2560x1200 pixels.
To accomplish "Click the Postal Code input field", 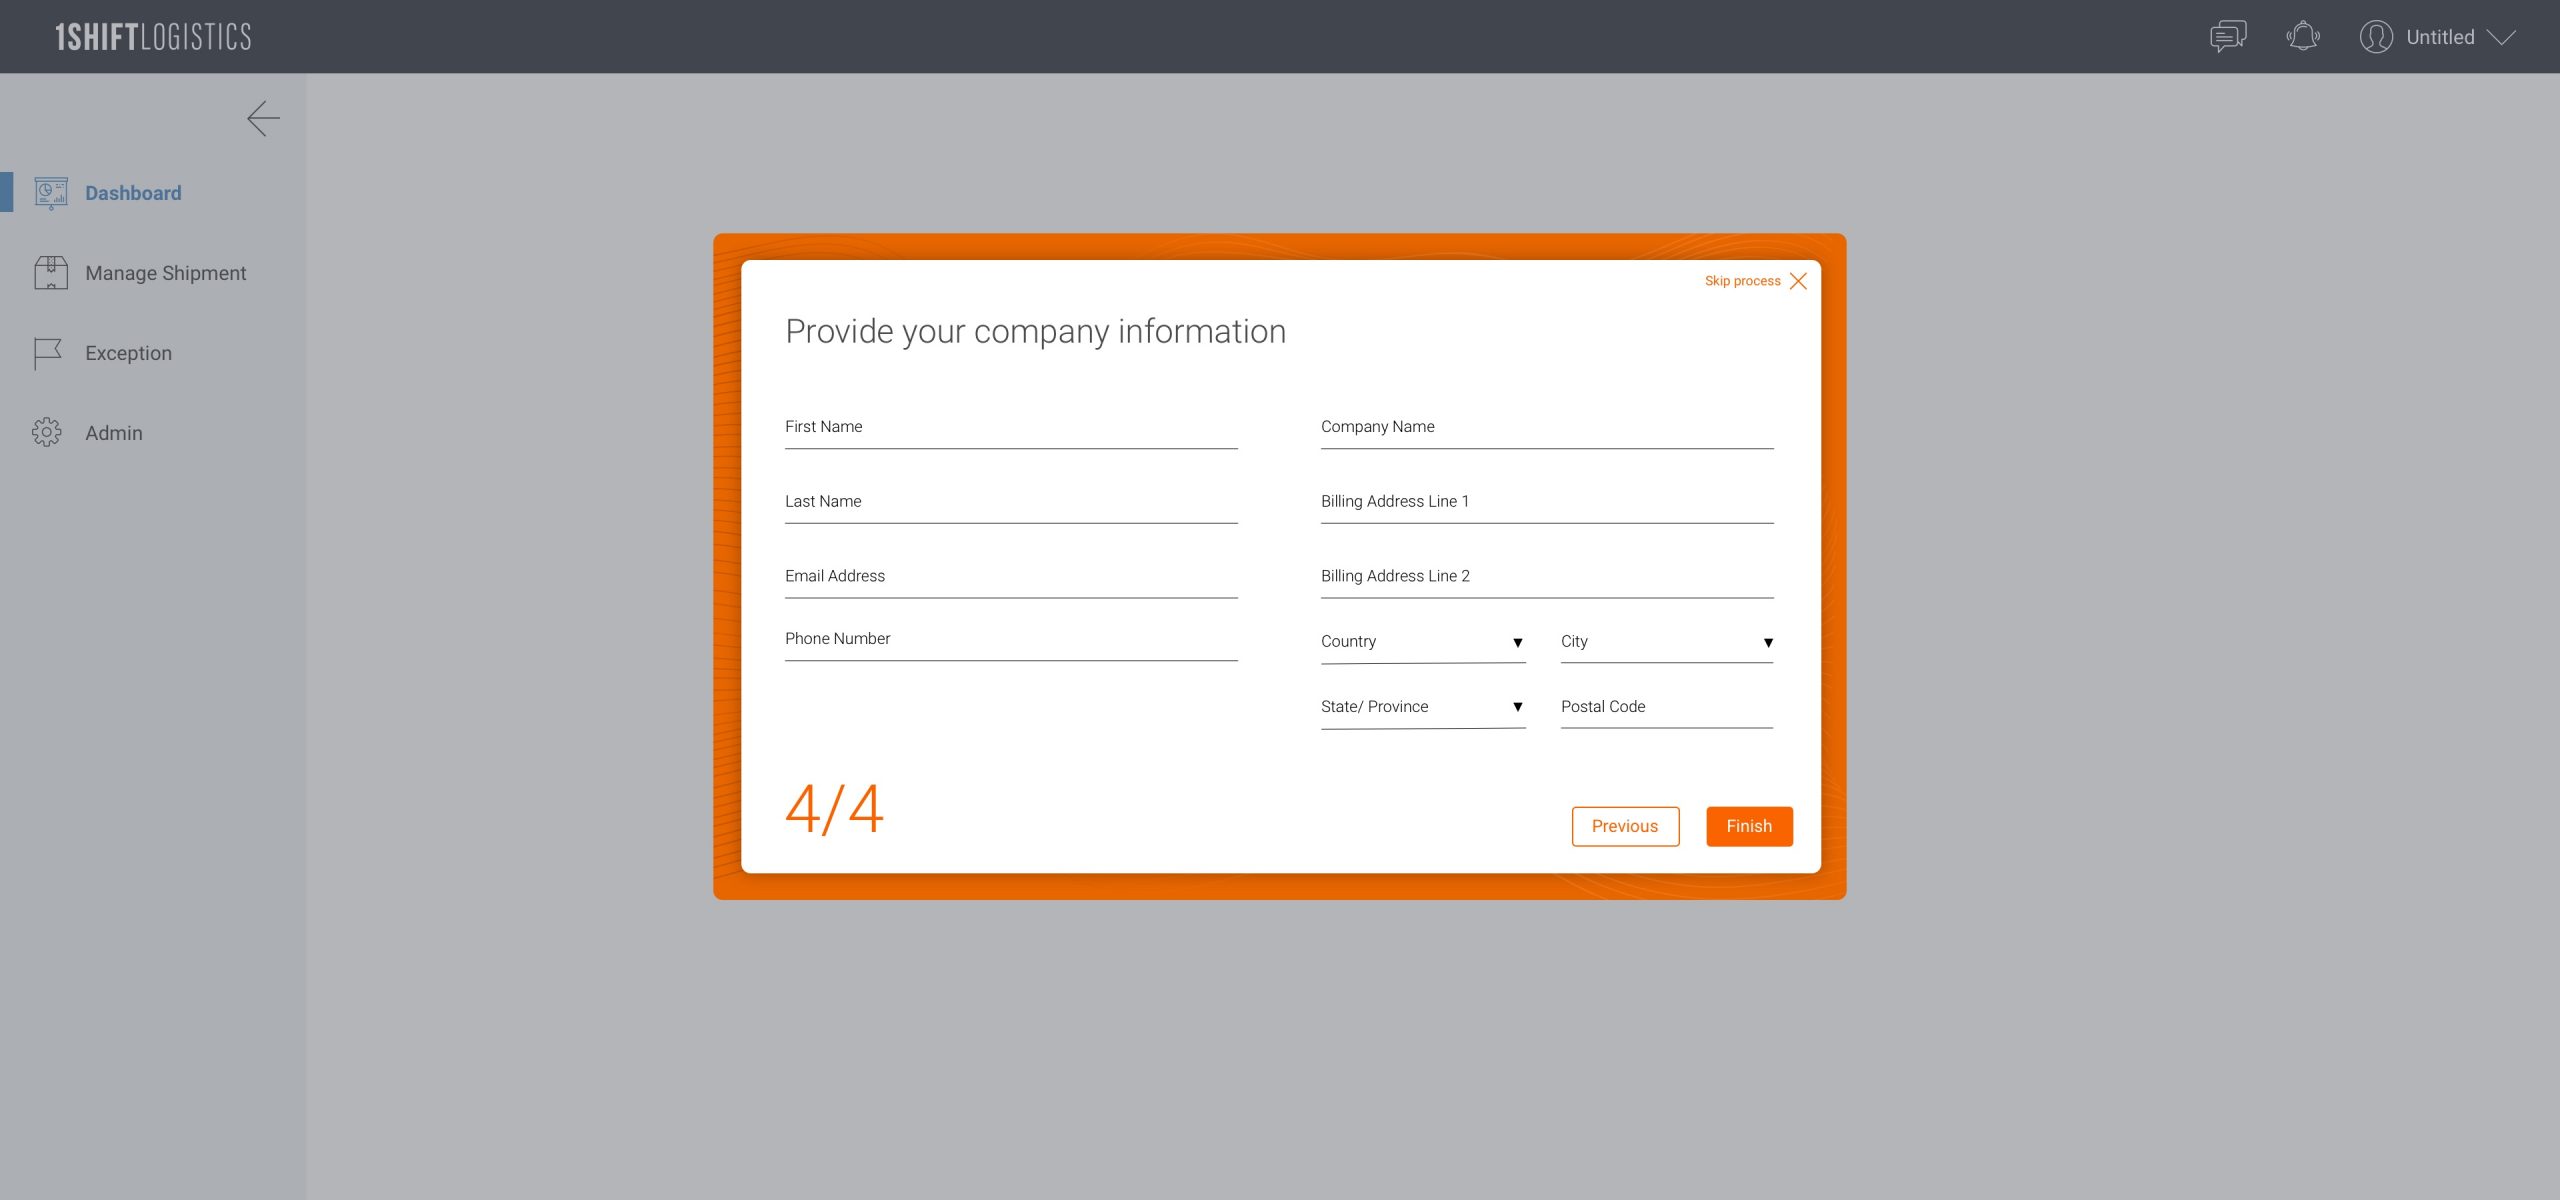I will coord(1665,705).
